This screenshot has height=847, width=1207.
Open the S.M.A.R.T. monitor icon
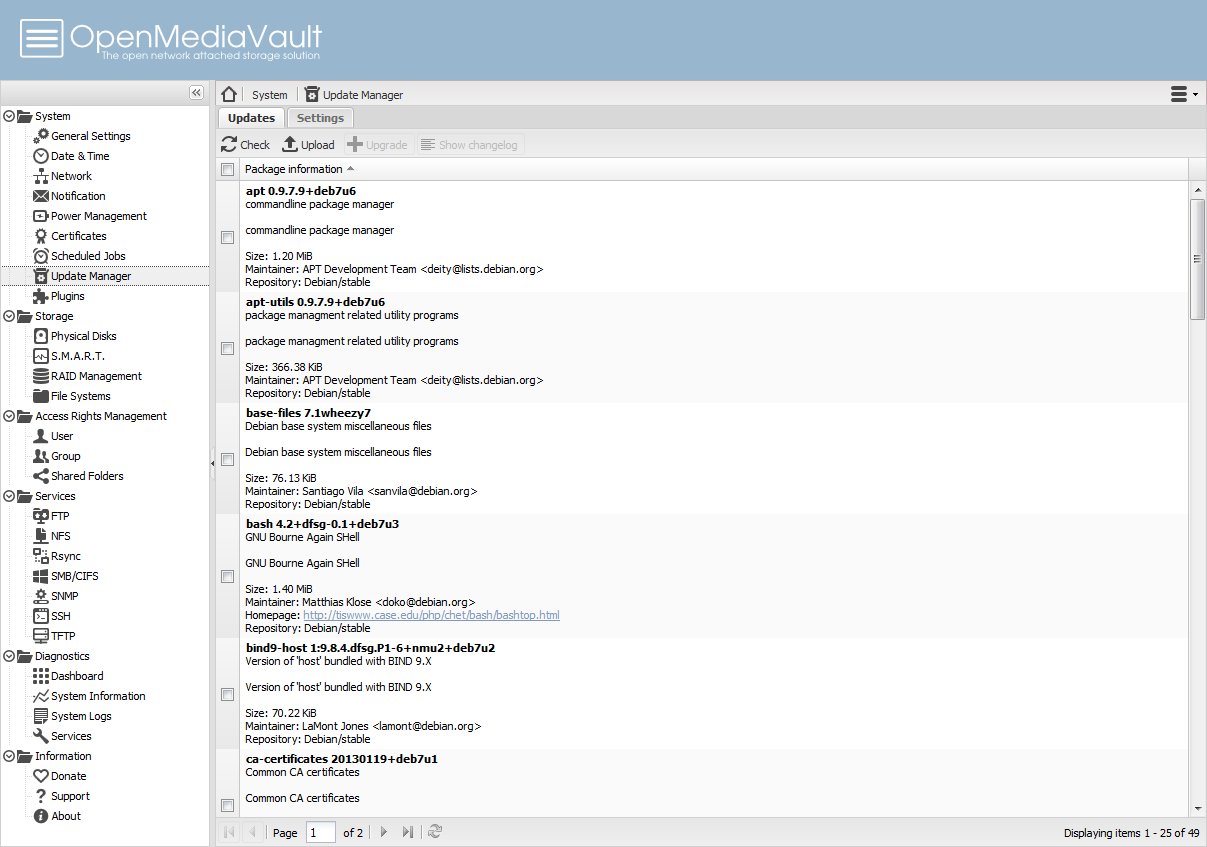pos(41,356)
